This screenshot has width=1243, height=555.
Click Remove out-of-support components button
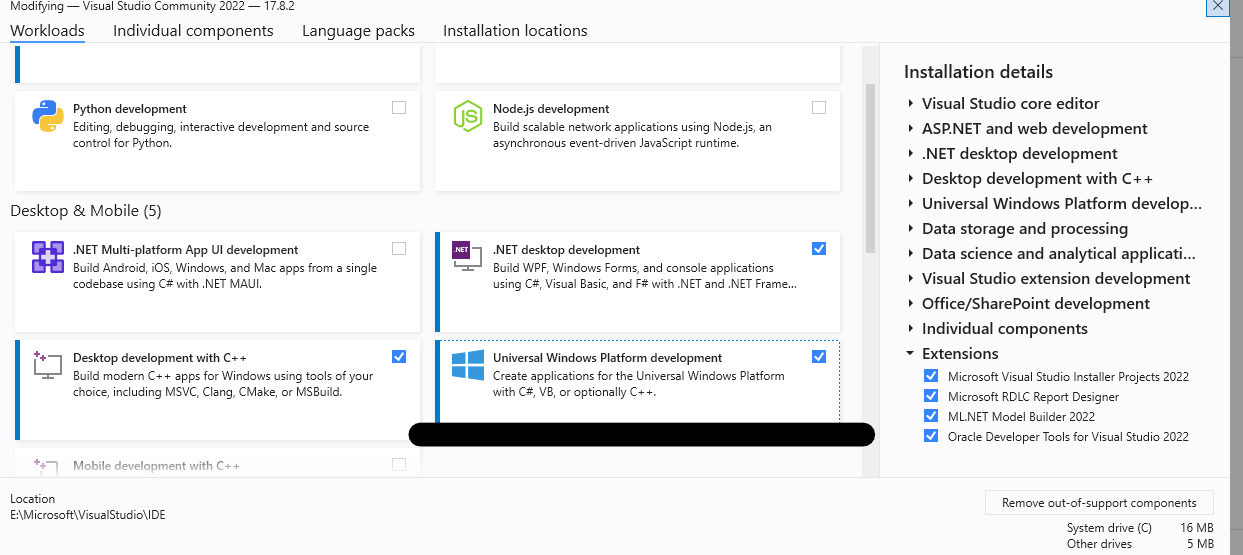click(x=1099, y=503)
